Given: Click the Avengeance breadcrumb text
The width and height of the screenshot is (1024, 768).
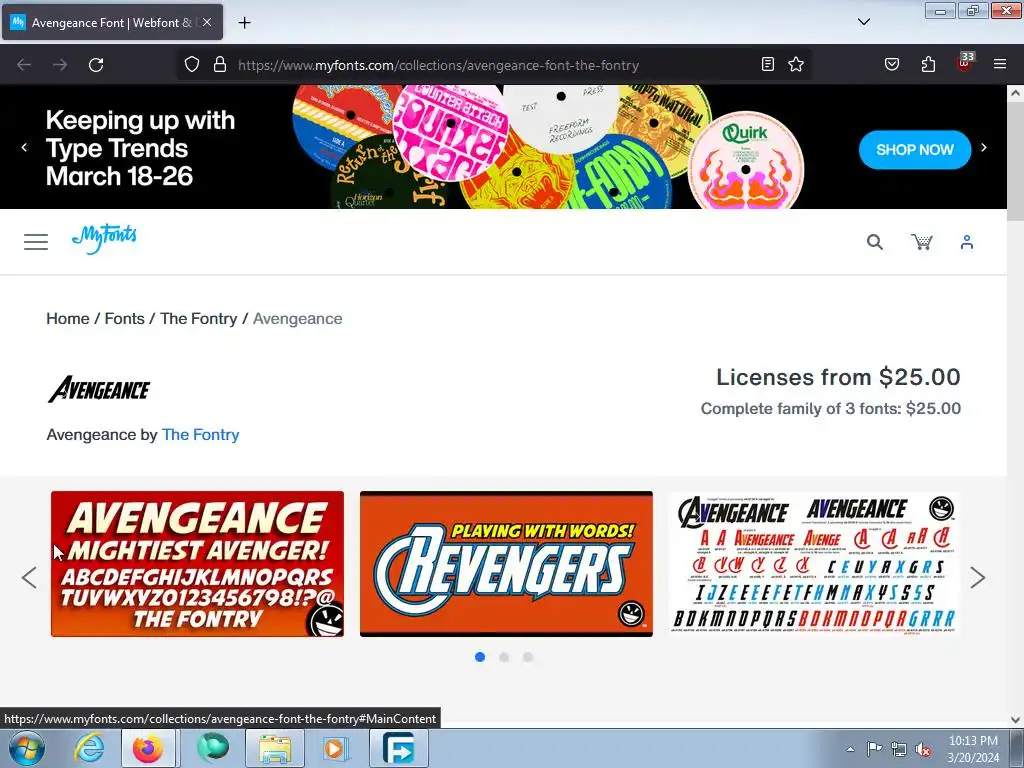Looking at the screenshot, I should tap(298, 319).
